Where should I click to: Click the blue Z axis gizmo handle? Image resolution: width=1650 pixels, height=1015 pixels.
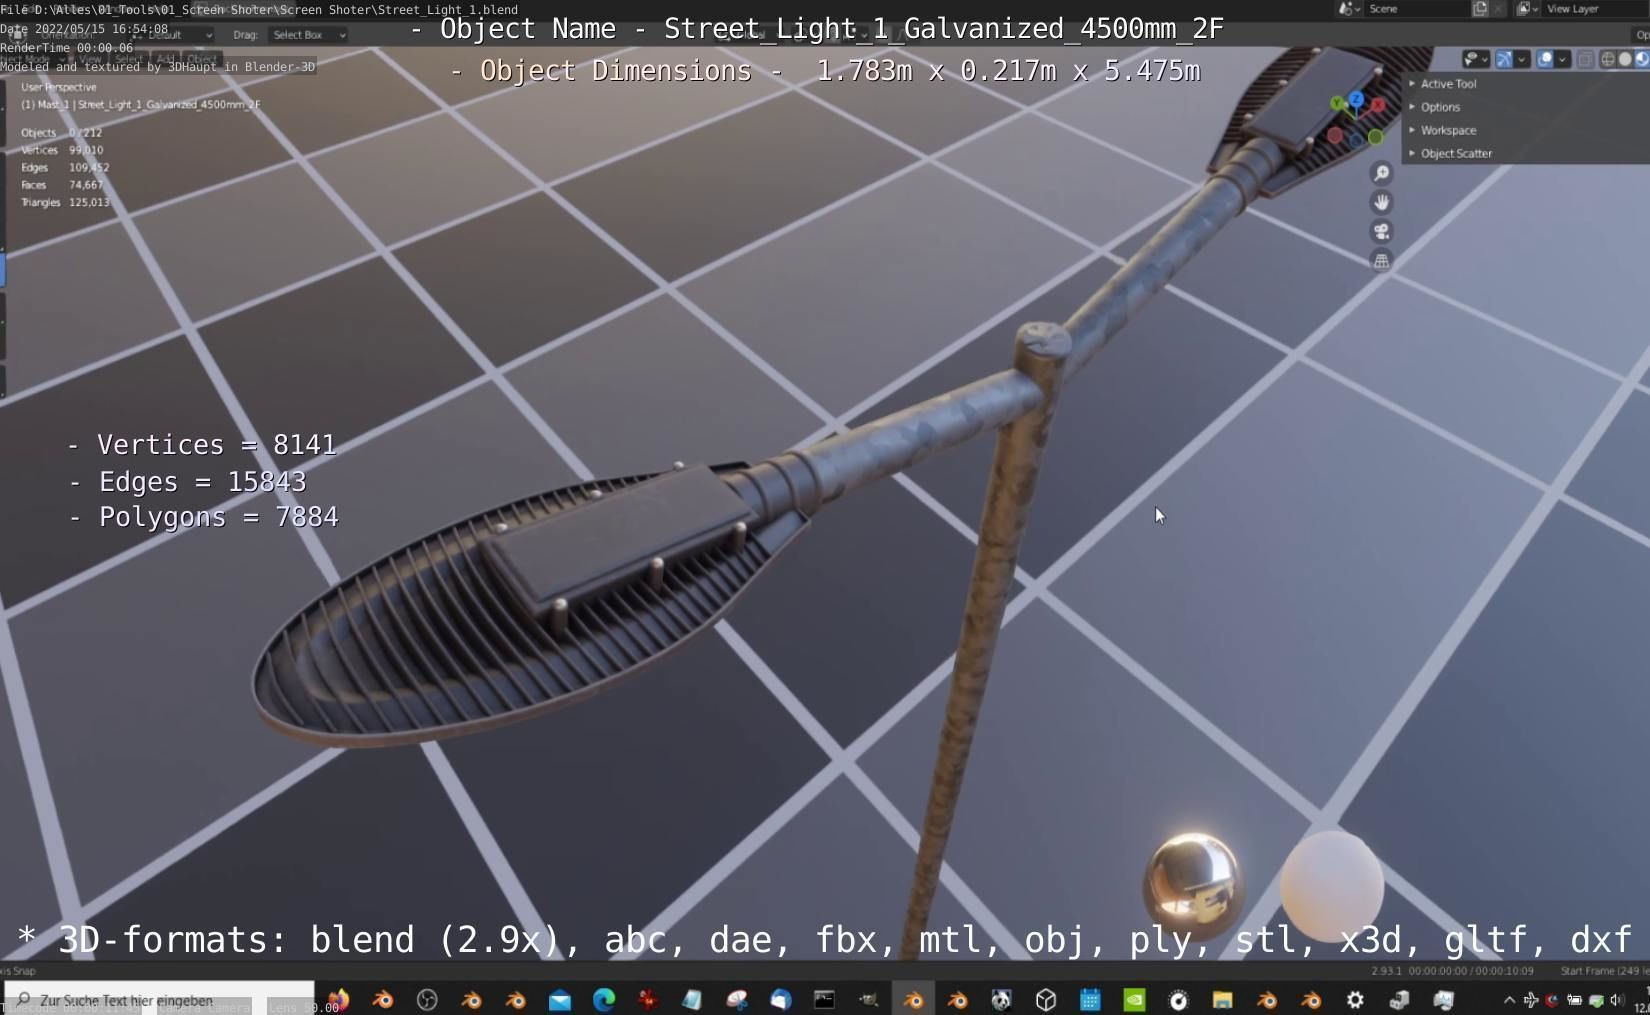1356,98
